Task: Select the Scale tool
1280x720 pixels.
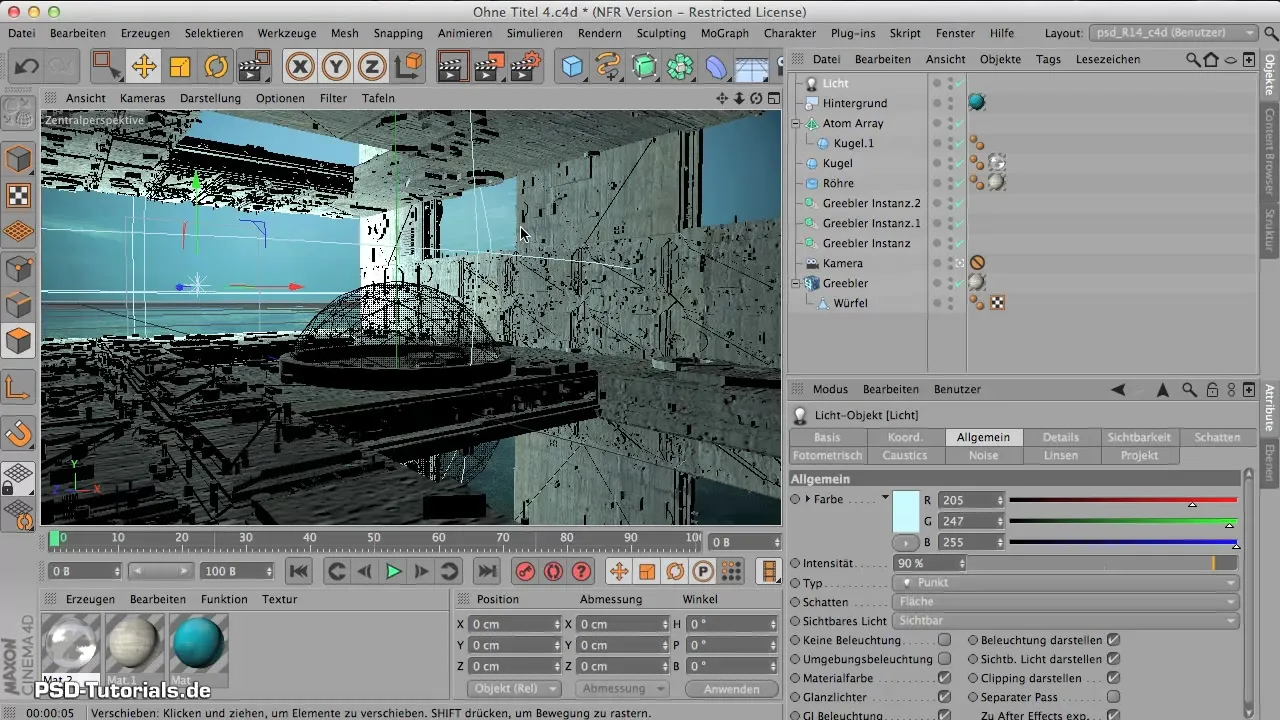Action: 180,67
